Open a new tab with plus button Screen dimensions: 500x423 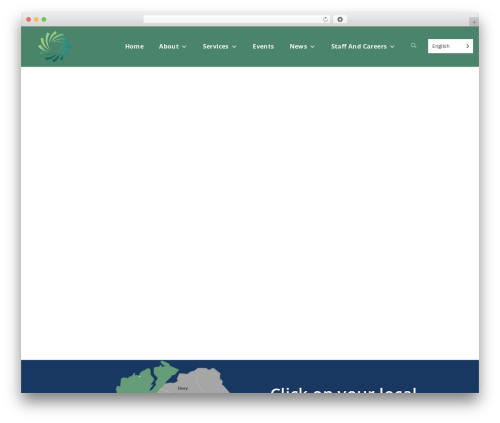pyautogui.click(x=474, y=22)
